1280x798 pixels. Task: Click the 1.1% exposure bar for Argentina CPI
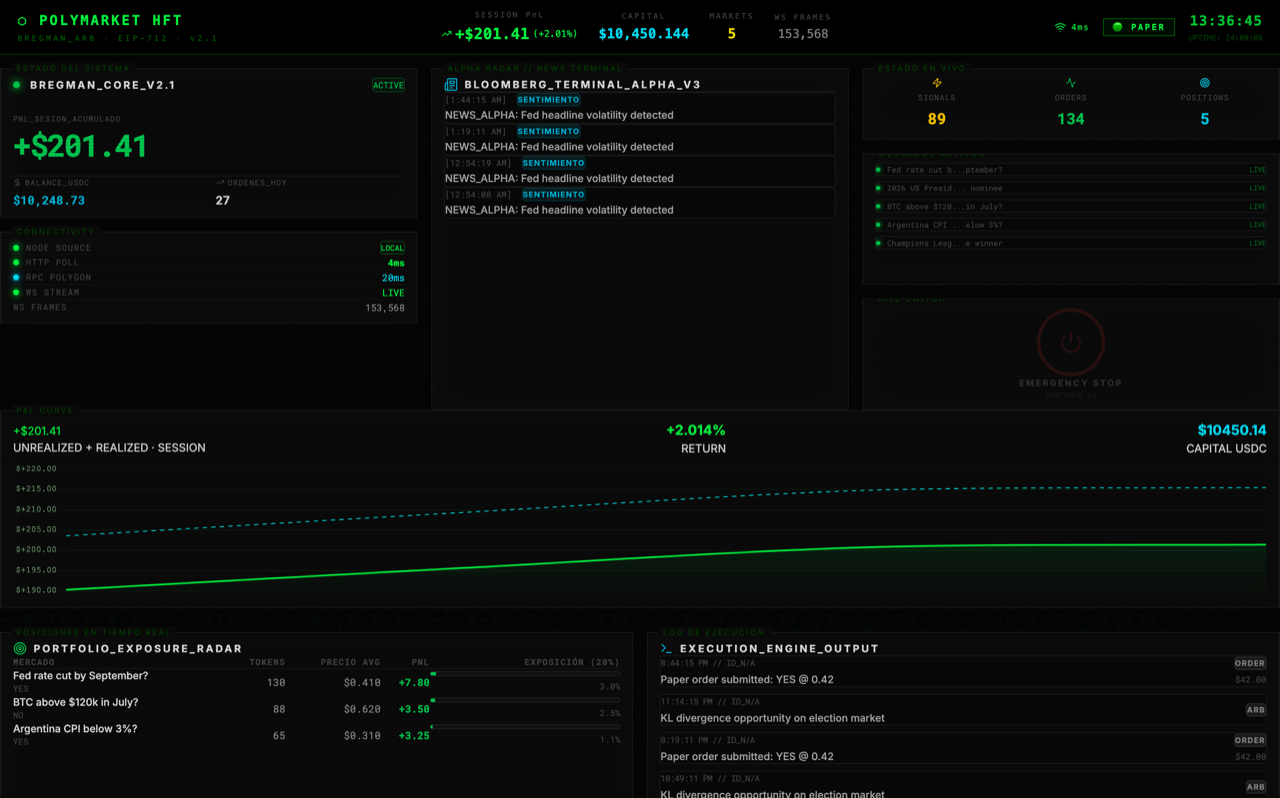[x=525, y=727]
